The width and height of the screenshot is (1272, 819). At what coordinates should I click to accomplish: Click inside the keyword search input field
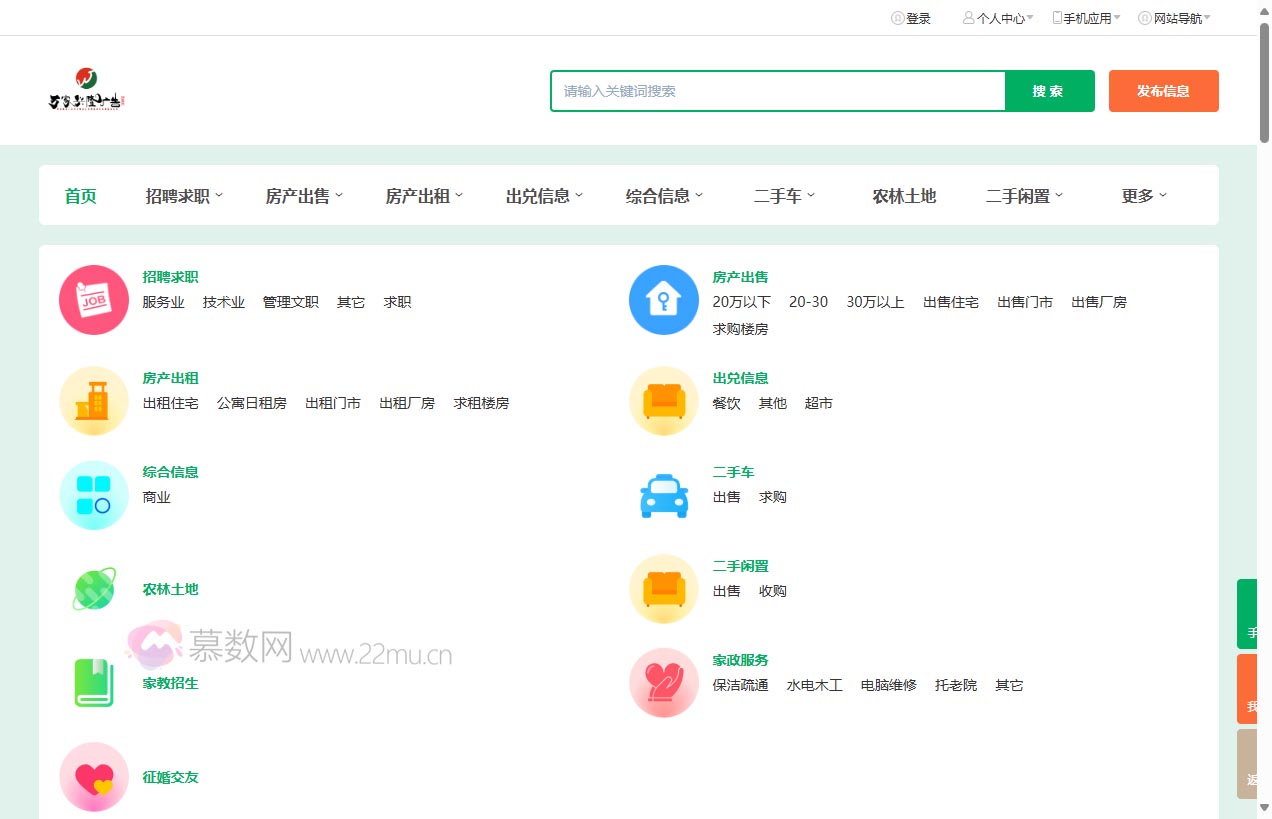click(x=778, y=91)
